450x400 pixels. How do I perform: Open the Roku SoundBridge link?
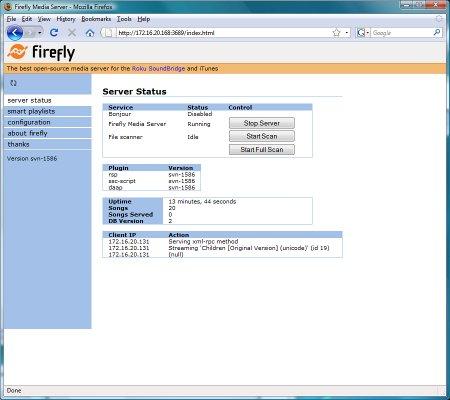click(x=158, y=68)
